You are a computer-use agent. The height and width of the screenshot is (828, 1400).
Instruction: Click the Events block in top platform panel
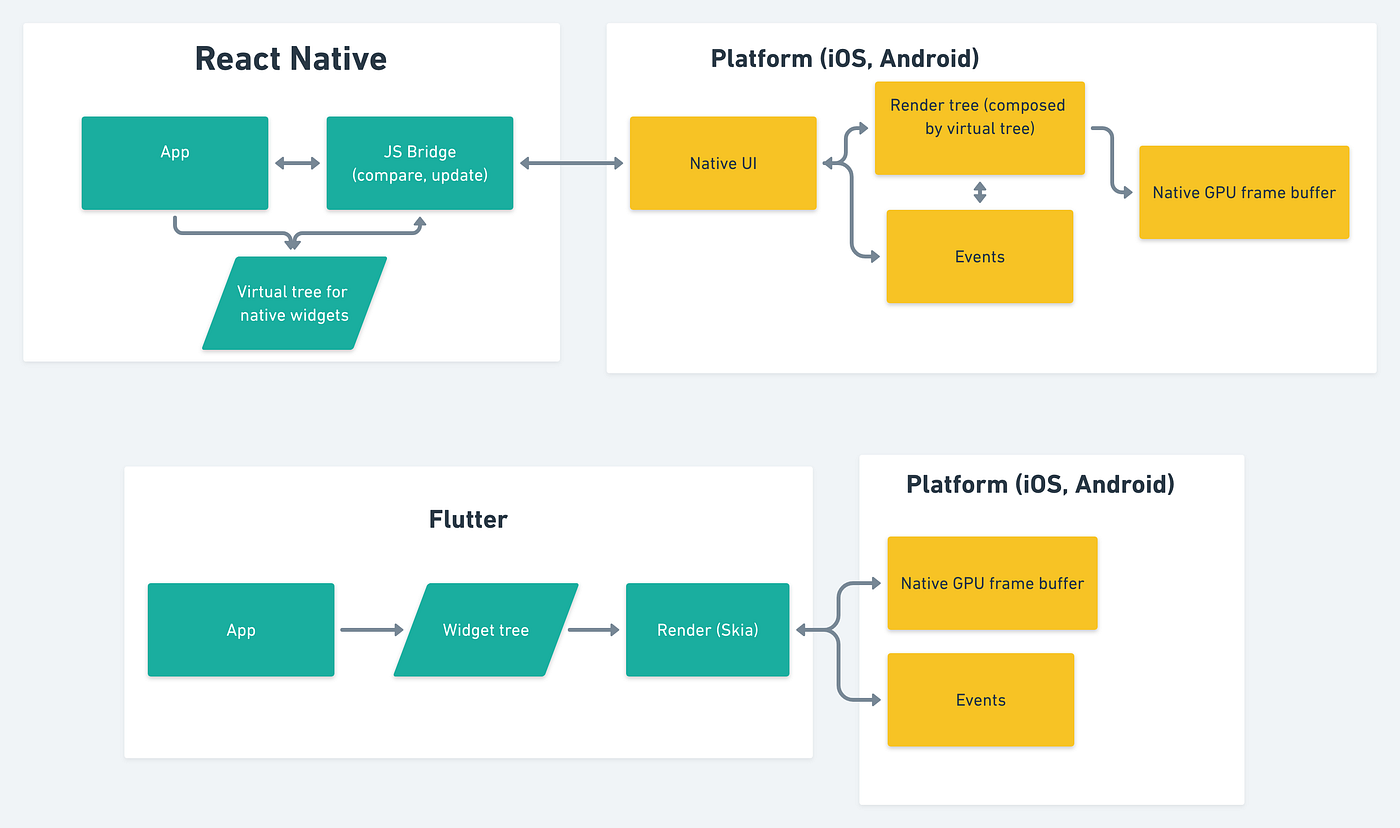pos(979,257)
